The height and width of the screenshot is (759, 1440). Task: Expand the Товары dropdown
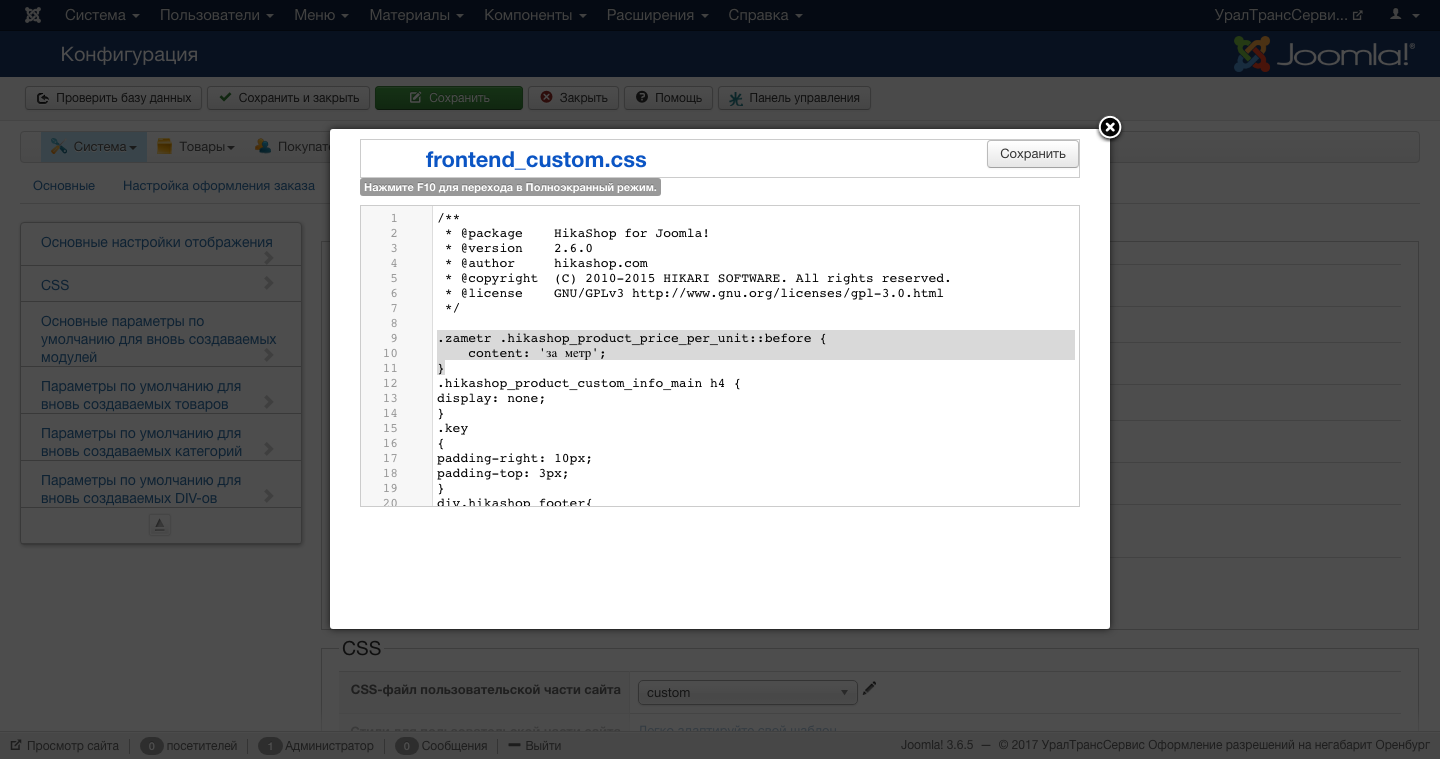(x=196, y=147)
